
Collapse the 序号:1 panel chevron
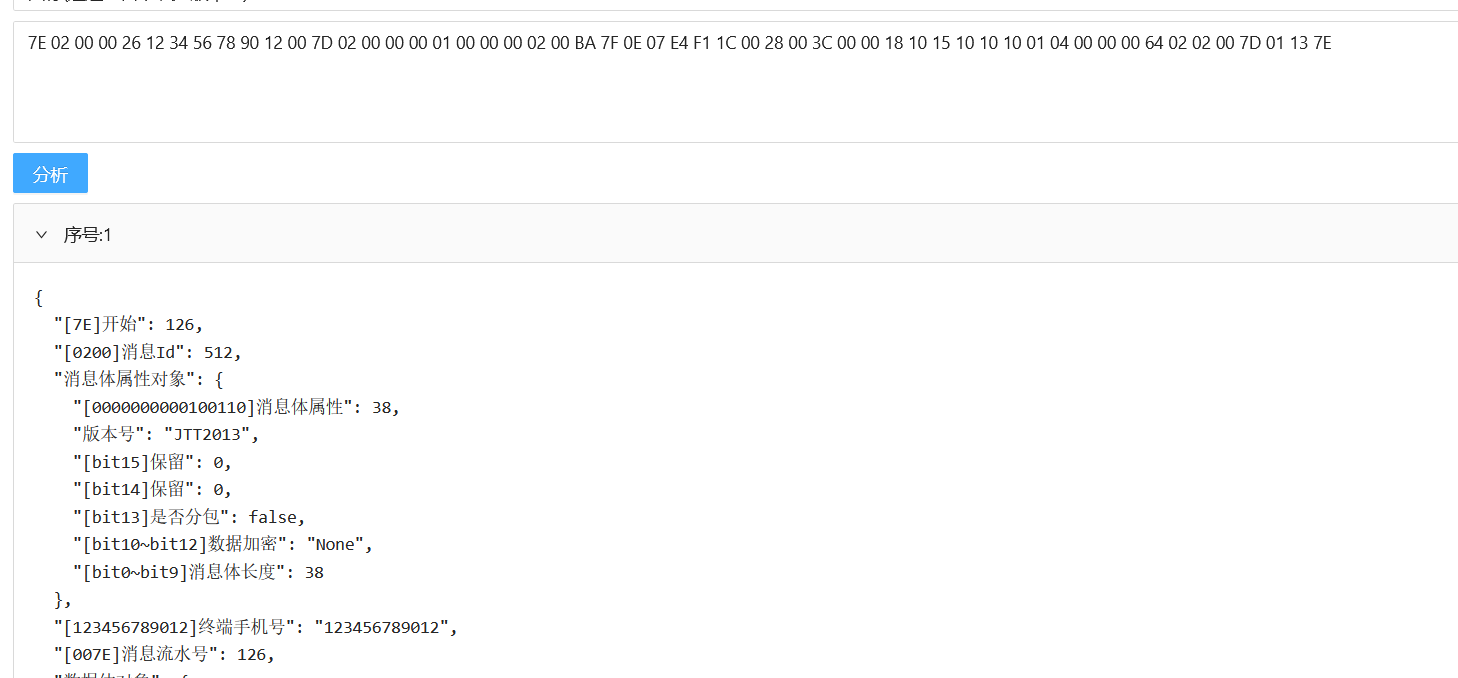coord(41,234)
